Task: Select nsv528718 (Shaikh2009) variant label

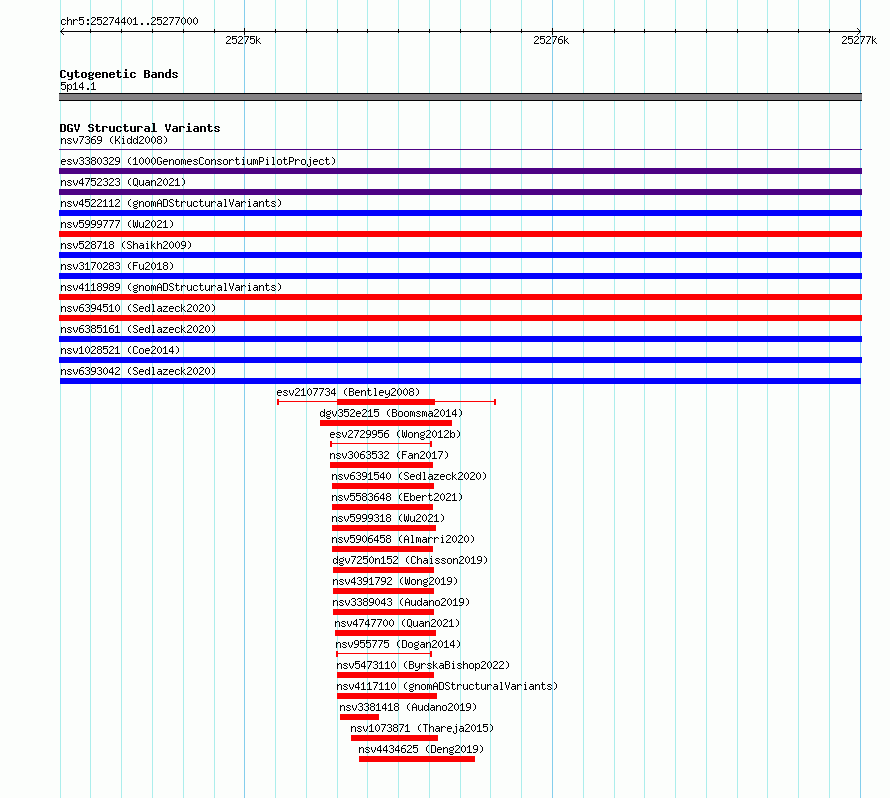Action: 126,245
